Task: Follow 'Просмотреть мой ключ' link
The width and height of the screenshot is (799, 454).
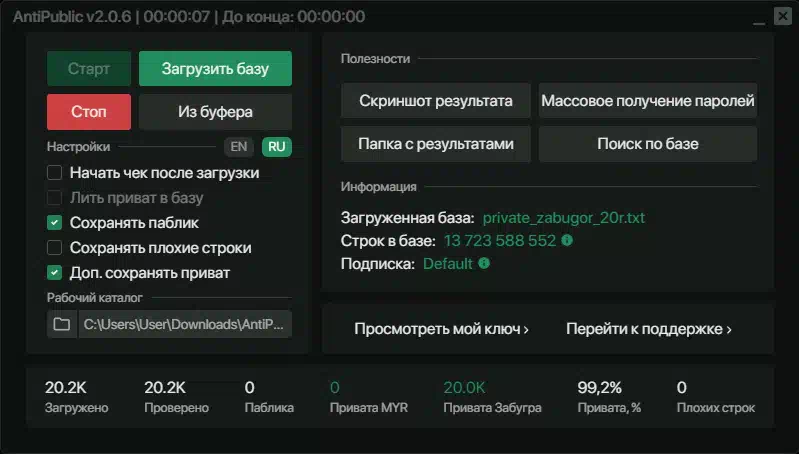Action: click(x=441, y=329)
